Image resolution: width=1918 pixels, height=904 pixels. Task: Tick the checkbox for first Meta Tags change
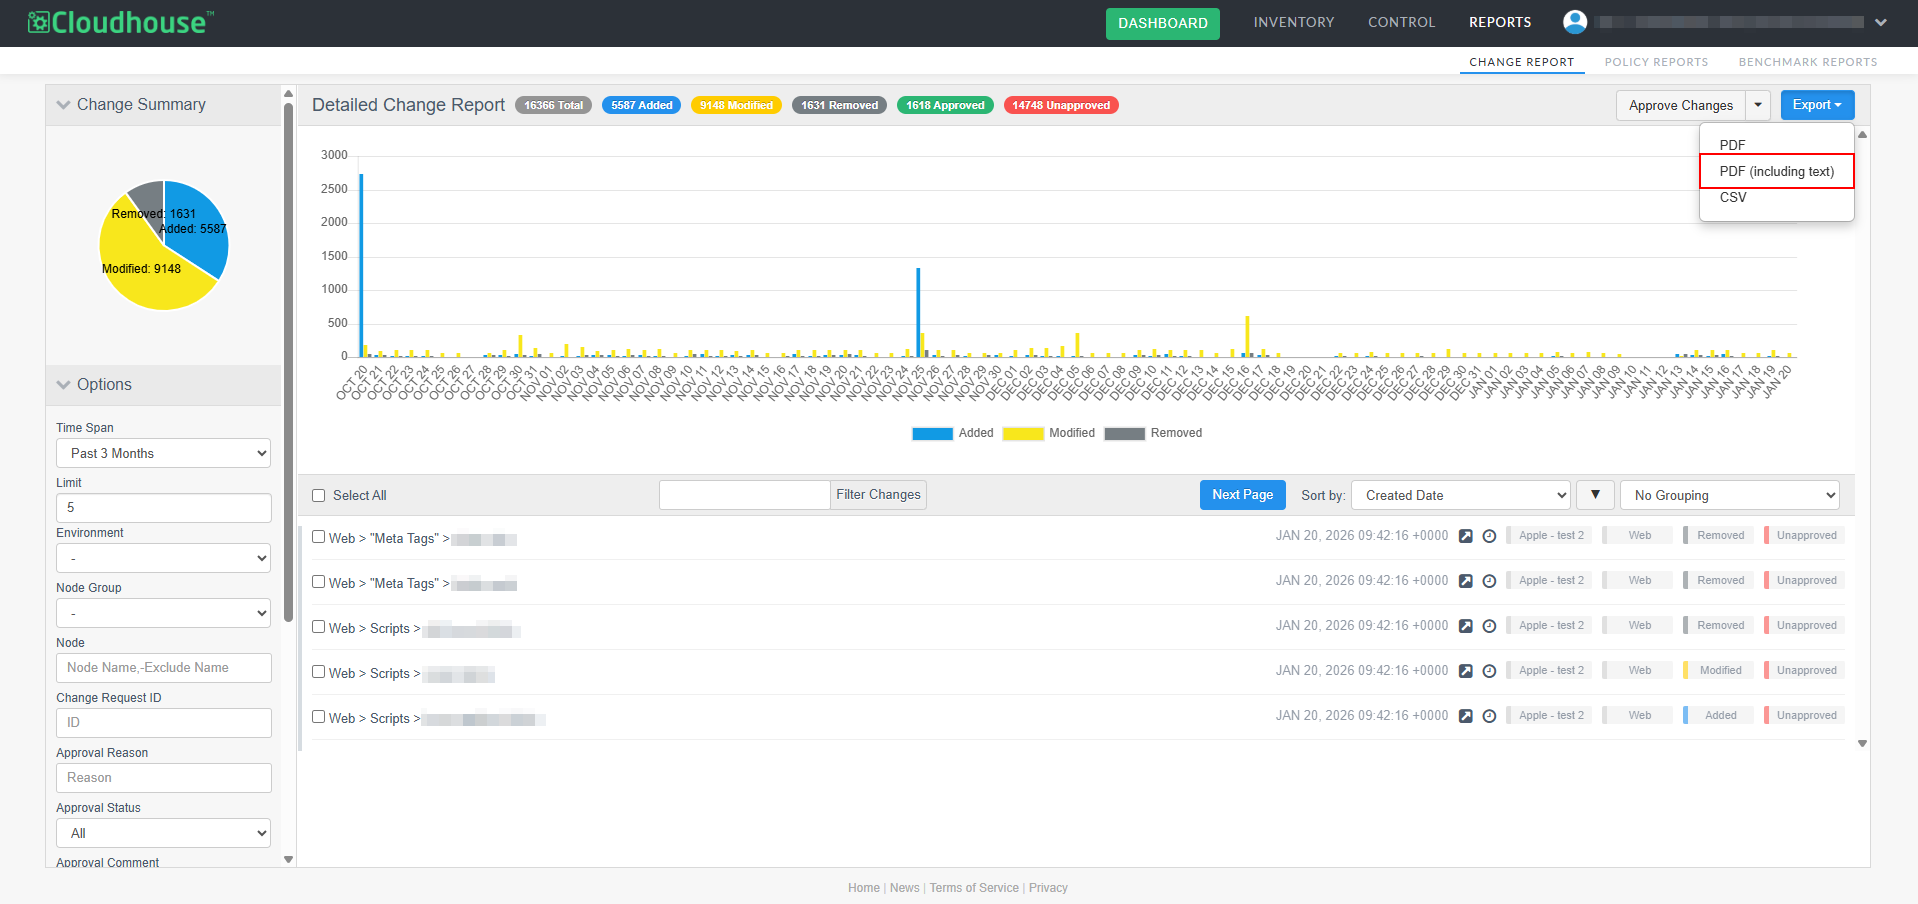pos(319,537)
